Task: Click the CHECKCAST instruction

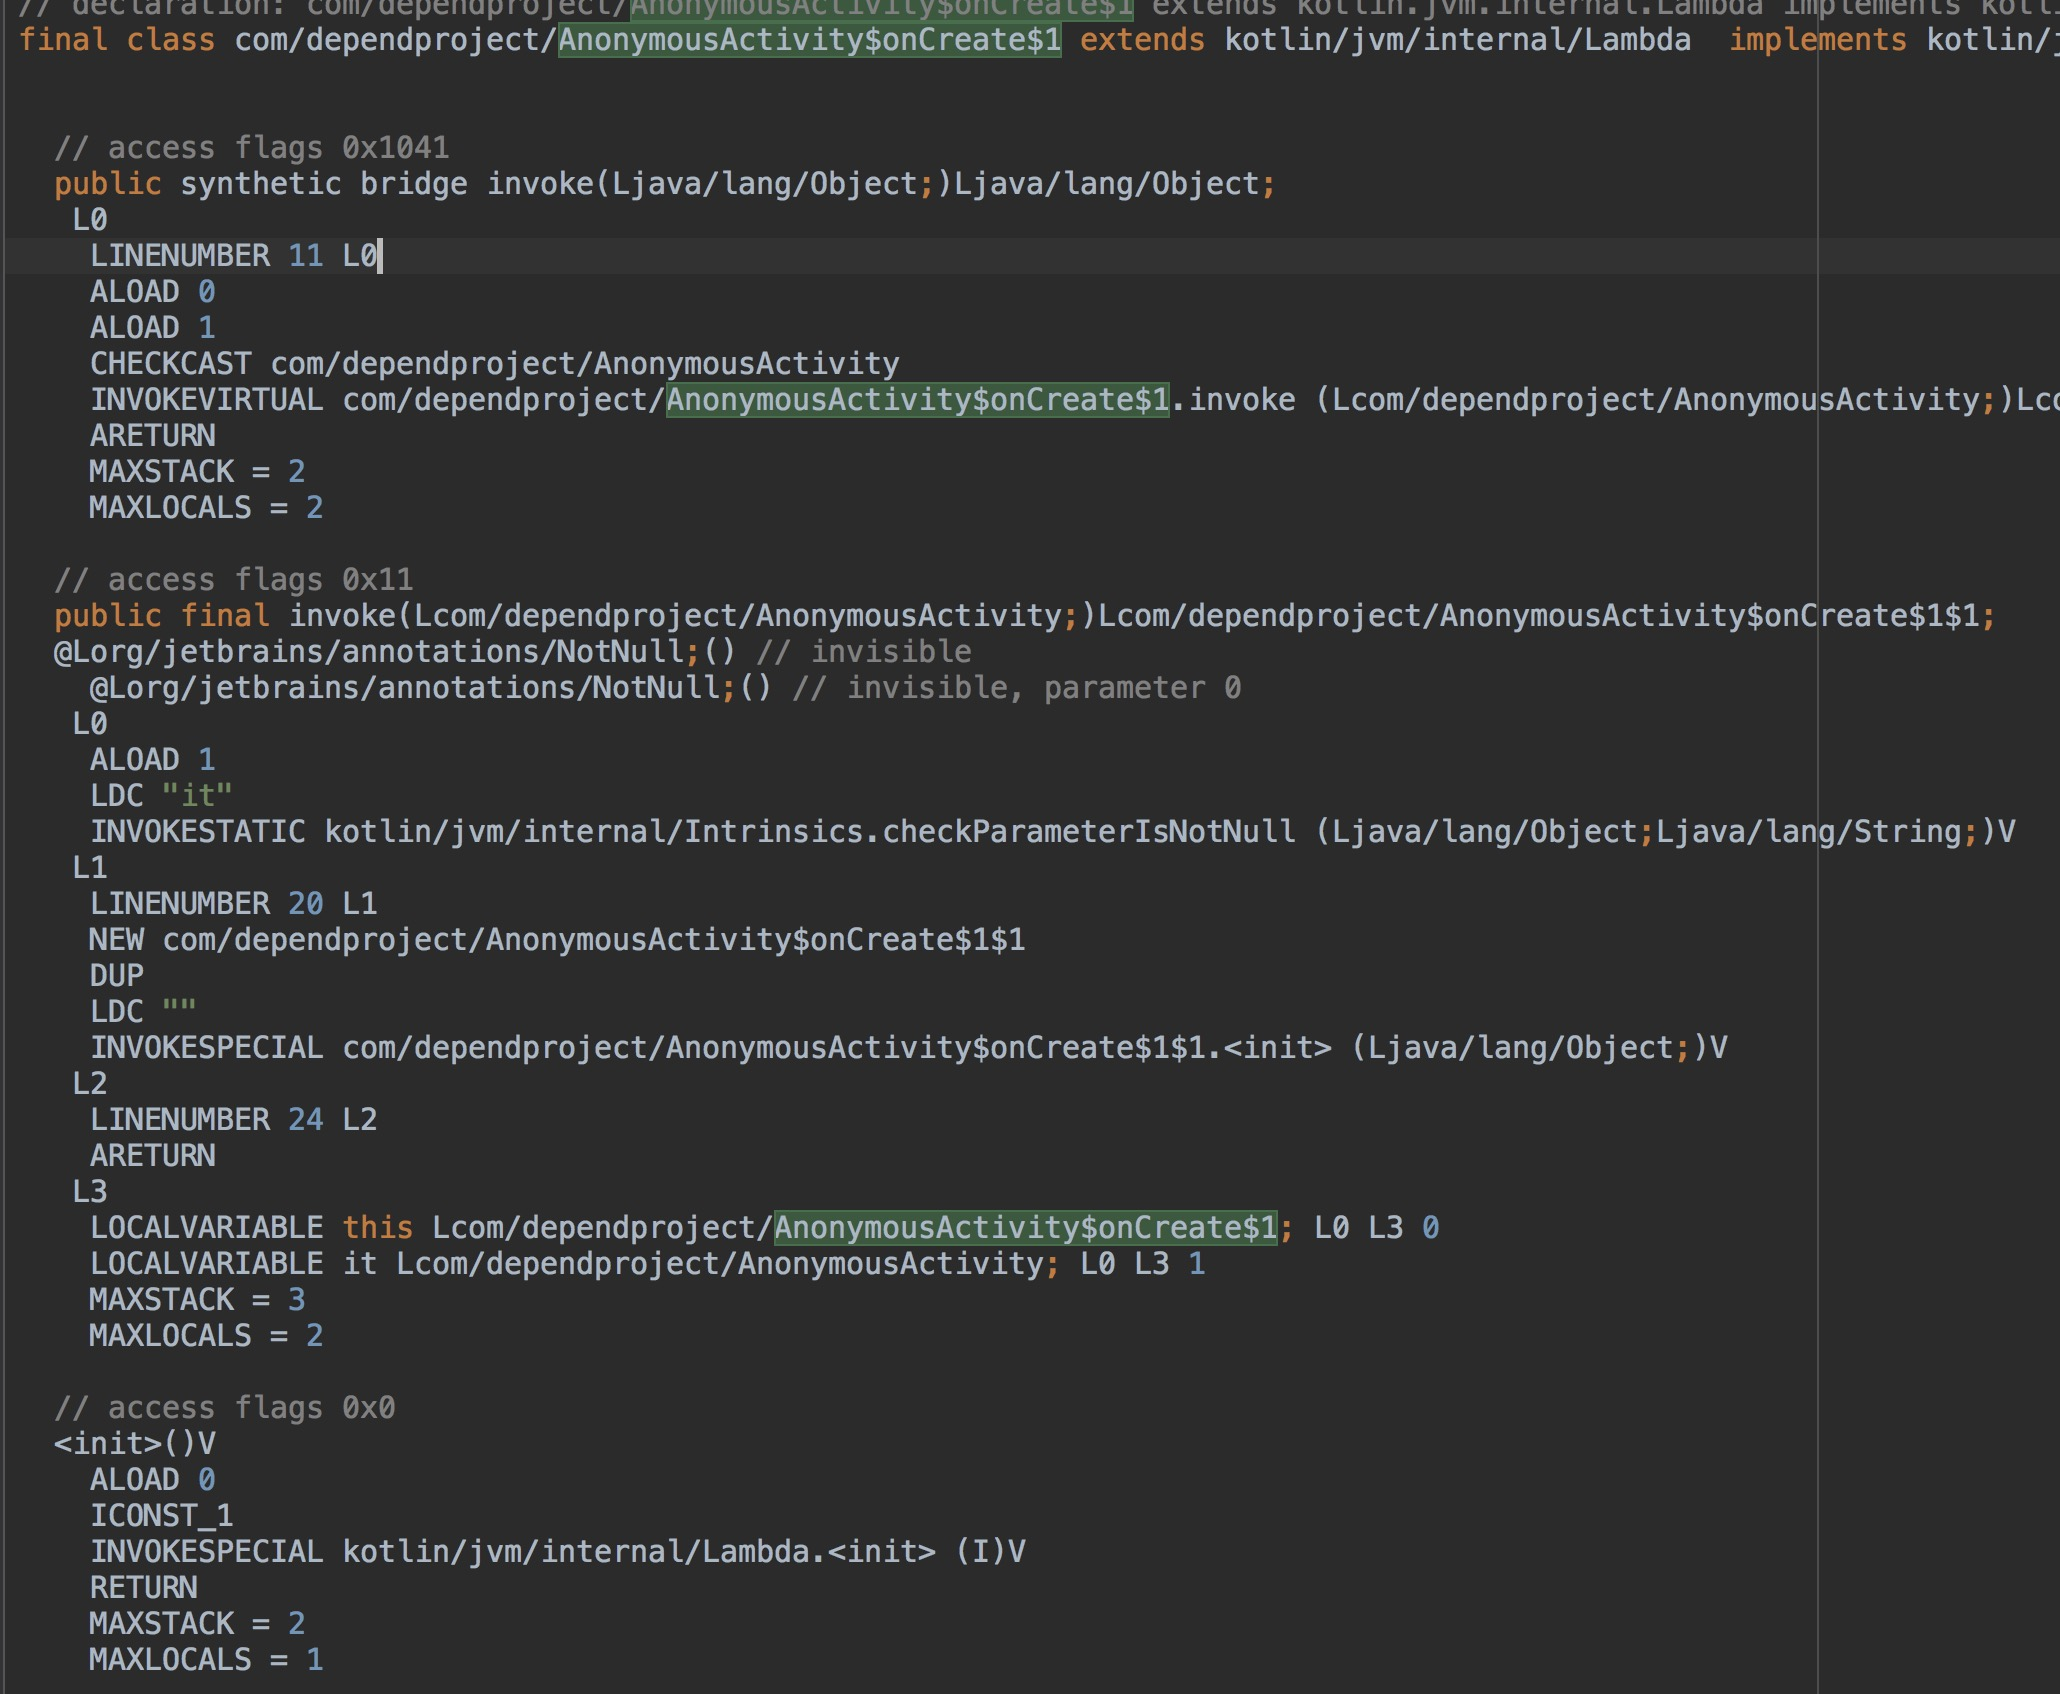Action: point(170,364)
